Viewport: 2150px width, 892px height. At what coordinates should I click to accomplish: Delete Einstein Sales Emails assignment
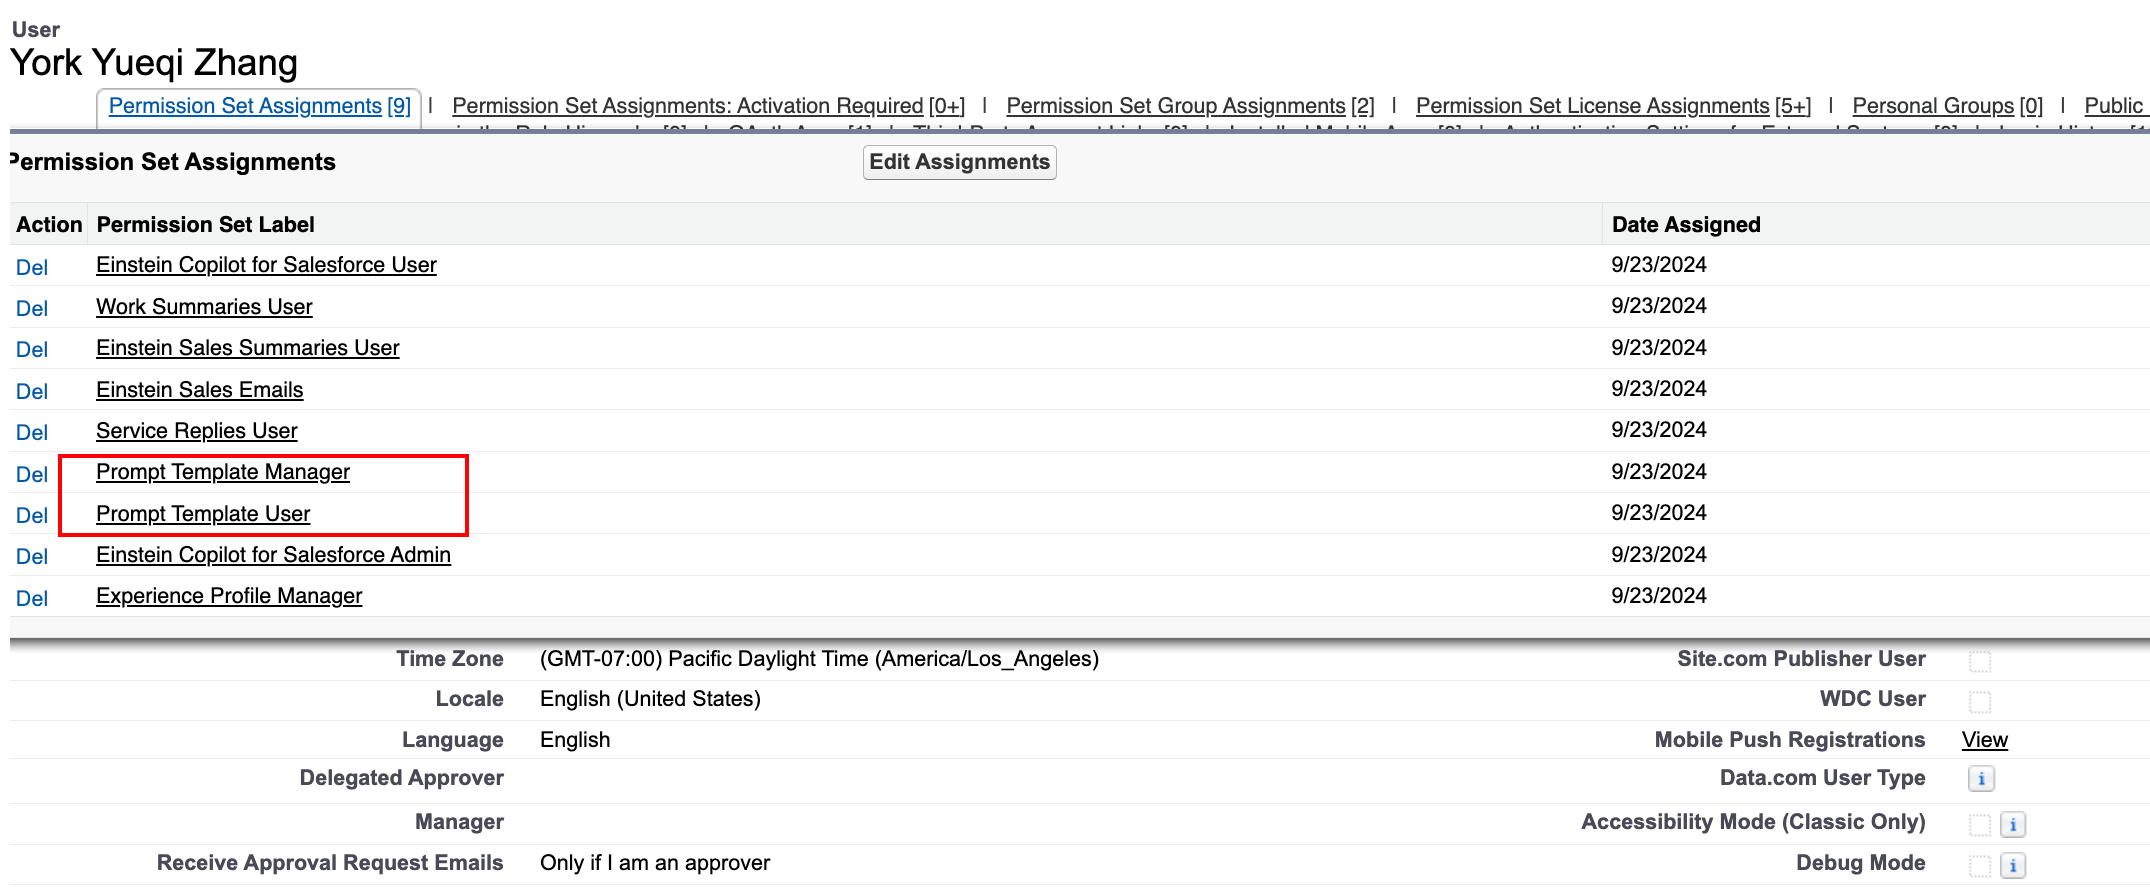[x=32, y=391]
